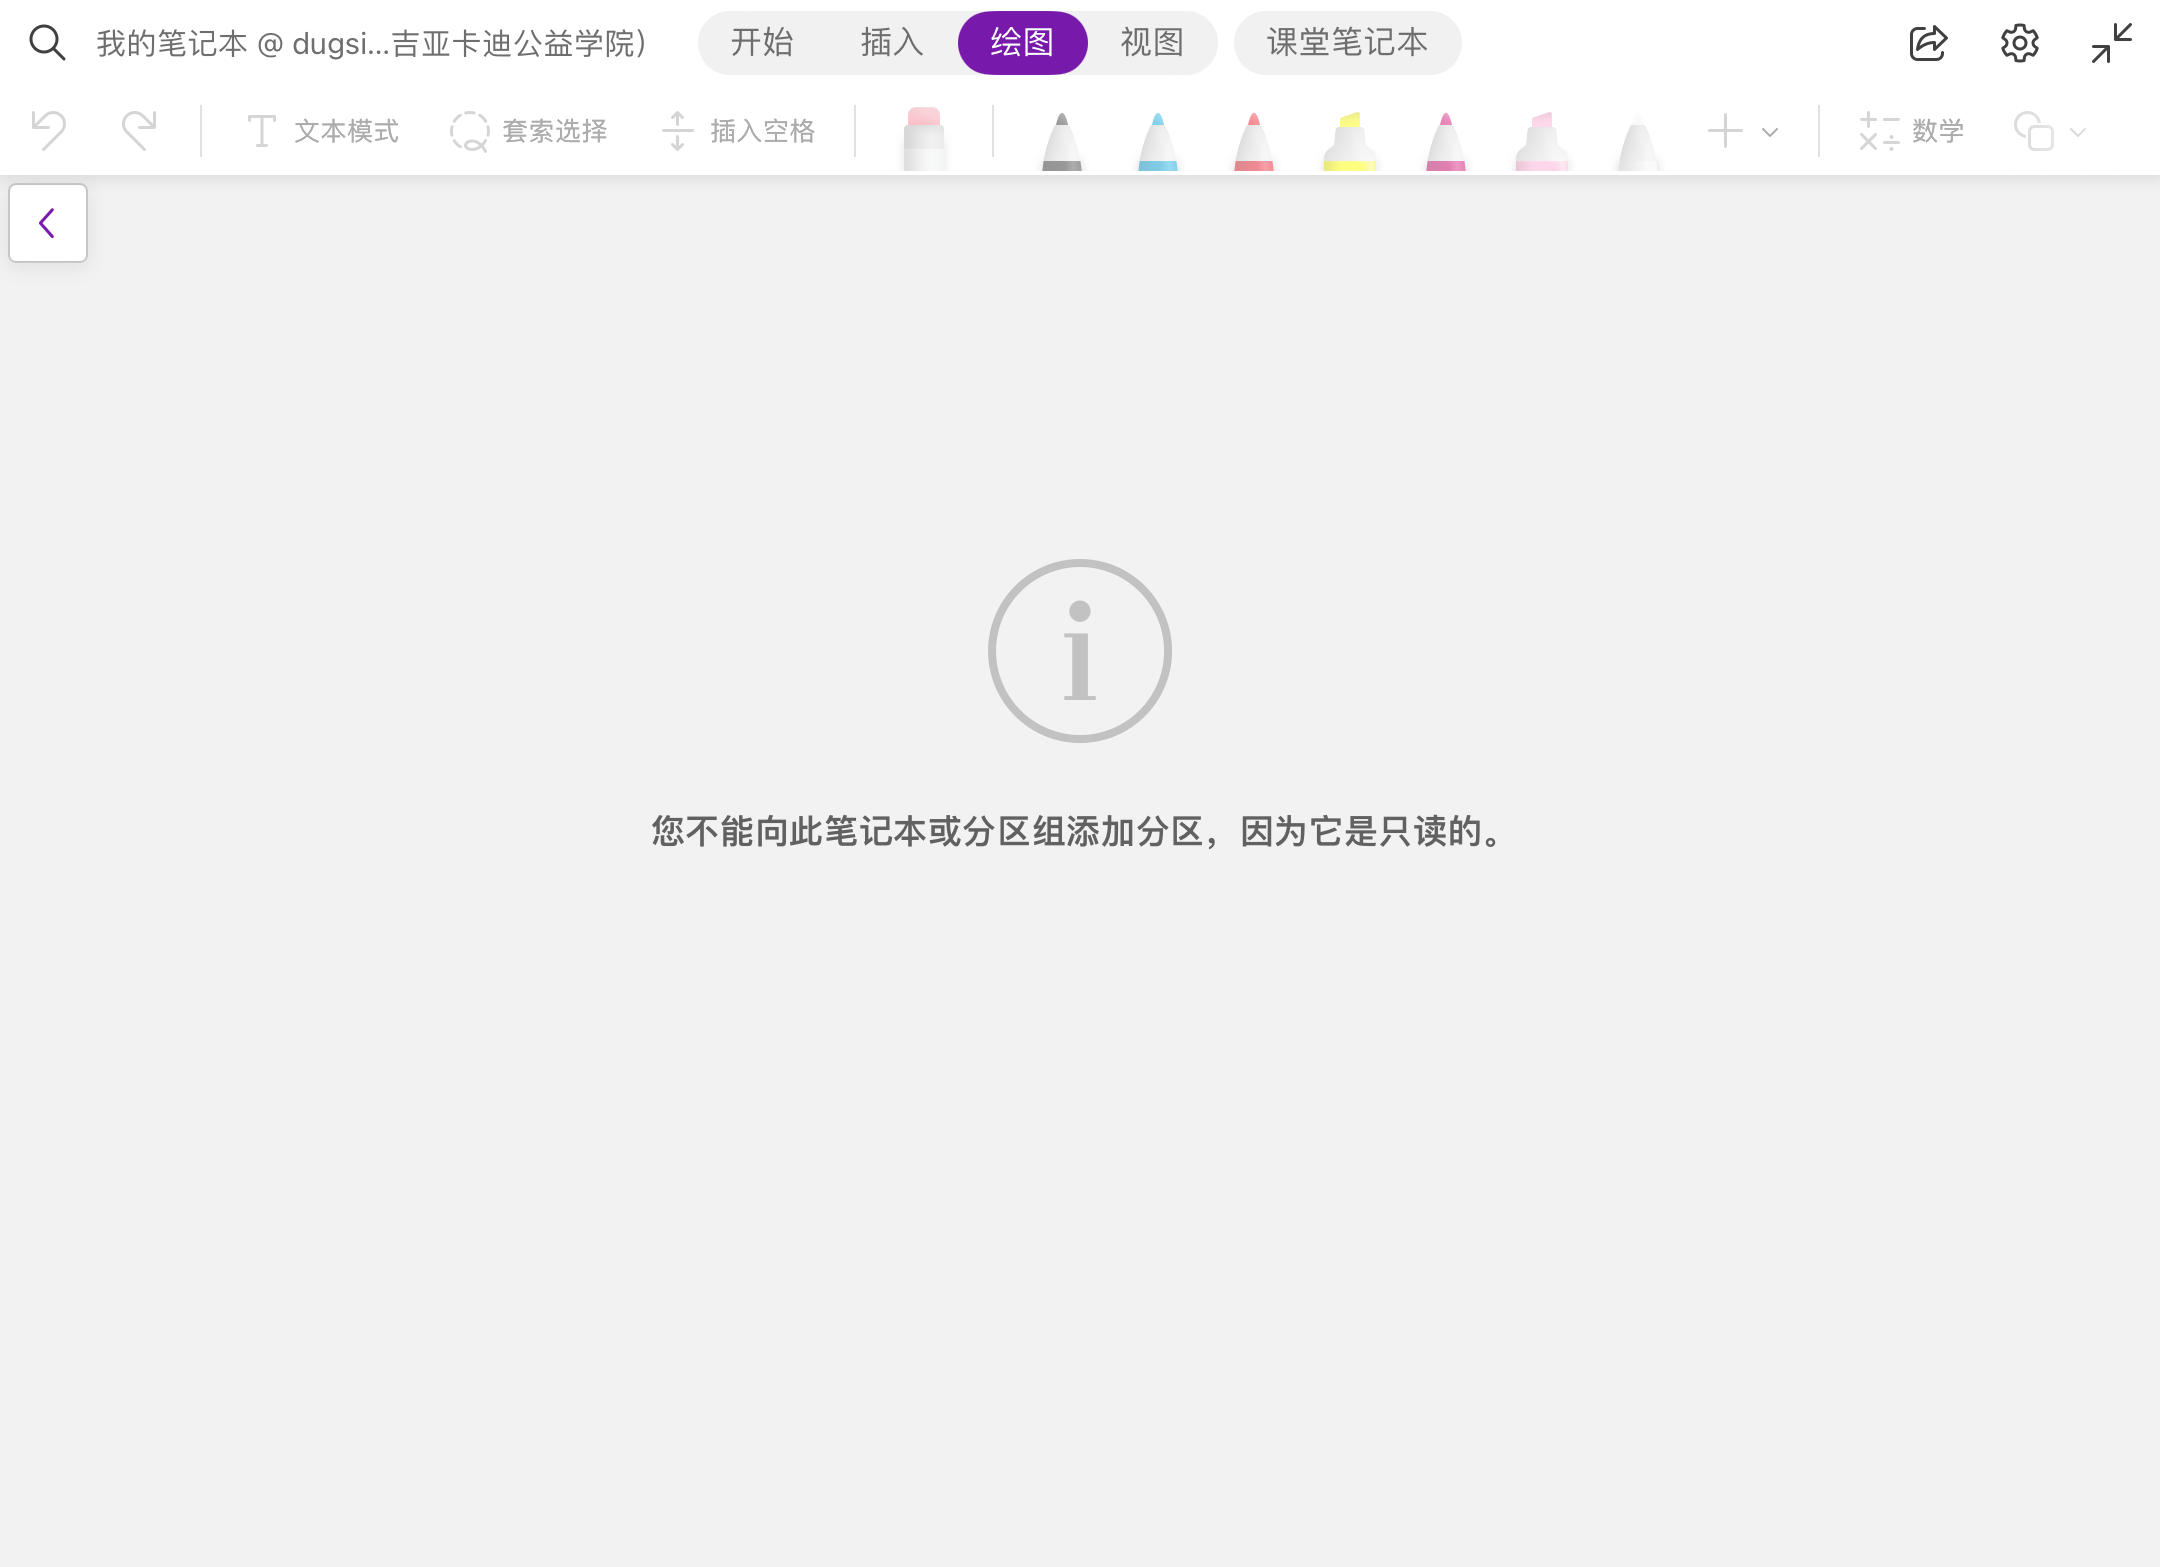Open settings gear icon
The width and height of the screenshot is (2160, 1567).
2020,43
